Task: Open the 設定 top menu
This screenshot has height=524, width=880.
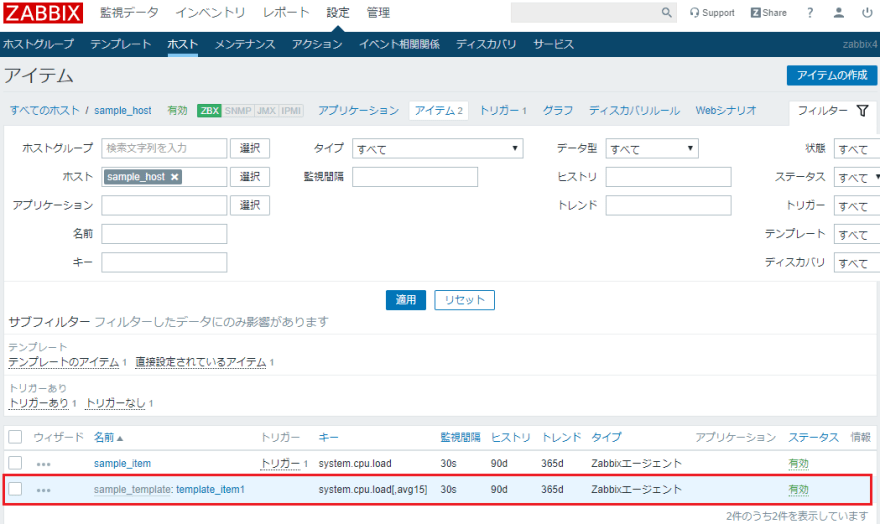Action: point(338,13)
